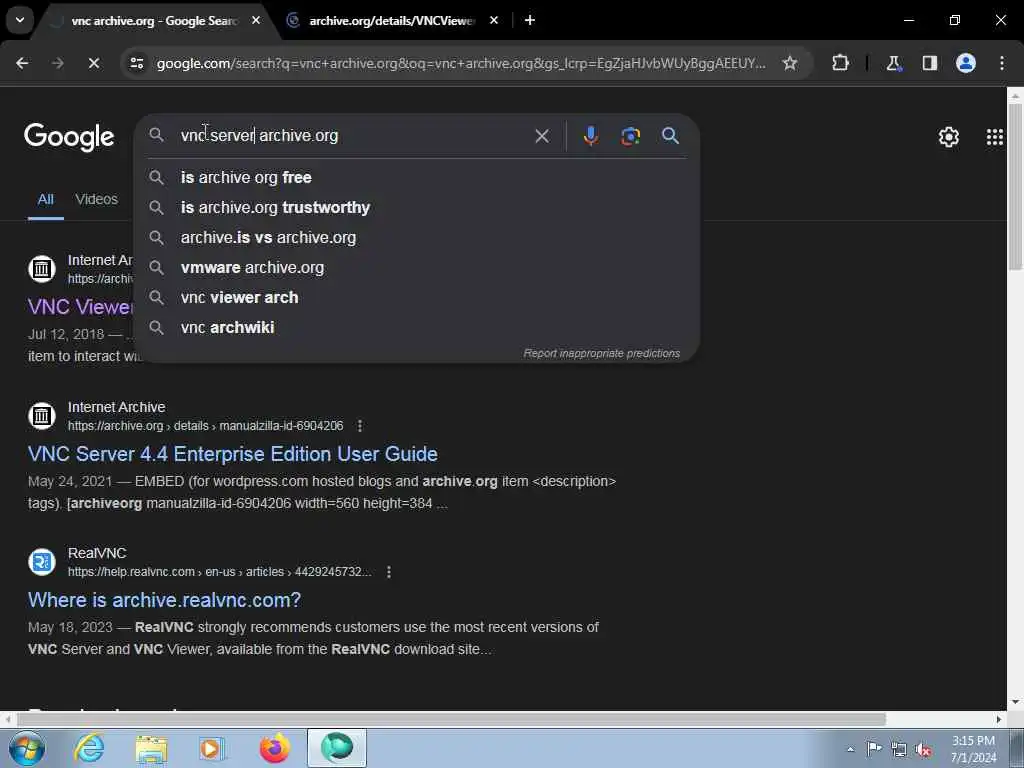
Task: Go forward to the next page
Action: tap(58, 63)
